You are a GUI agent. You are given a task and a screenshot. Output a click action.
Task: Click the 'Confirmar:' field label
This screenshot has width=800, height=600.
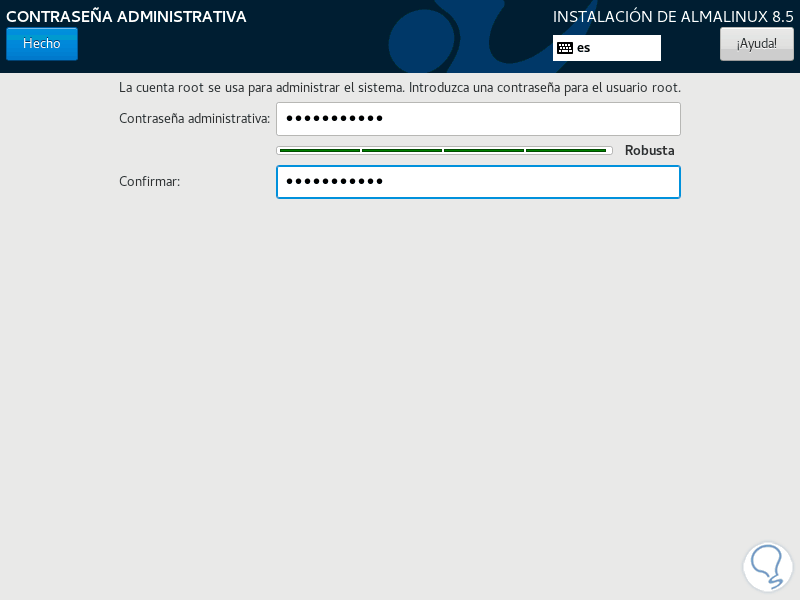point(149,182)
